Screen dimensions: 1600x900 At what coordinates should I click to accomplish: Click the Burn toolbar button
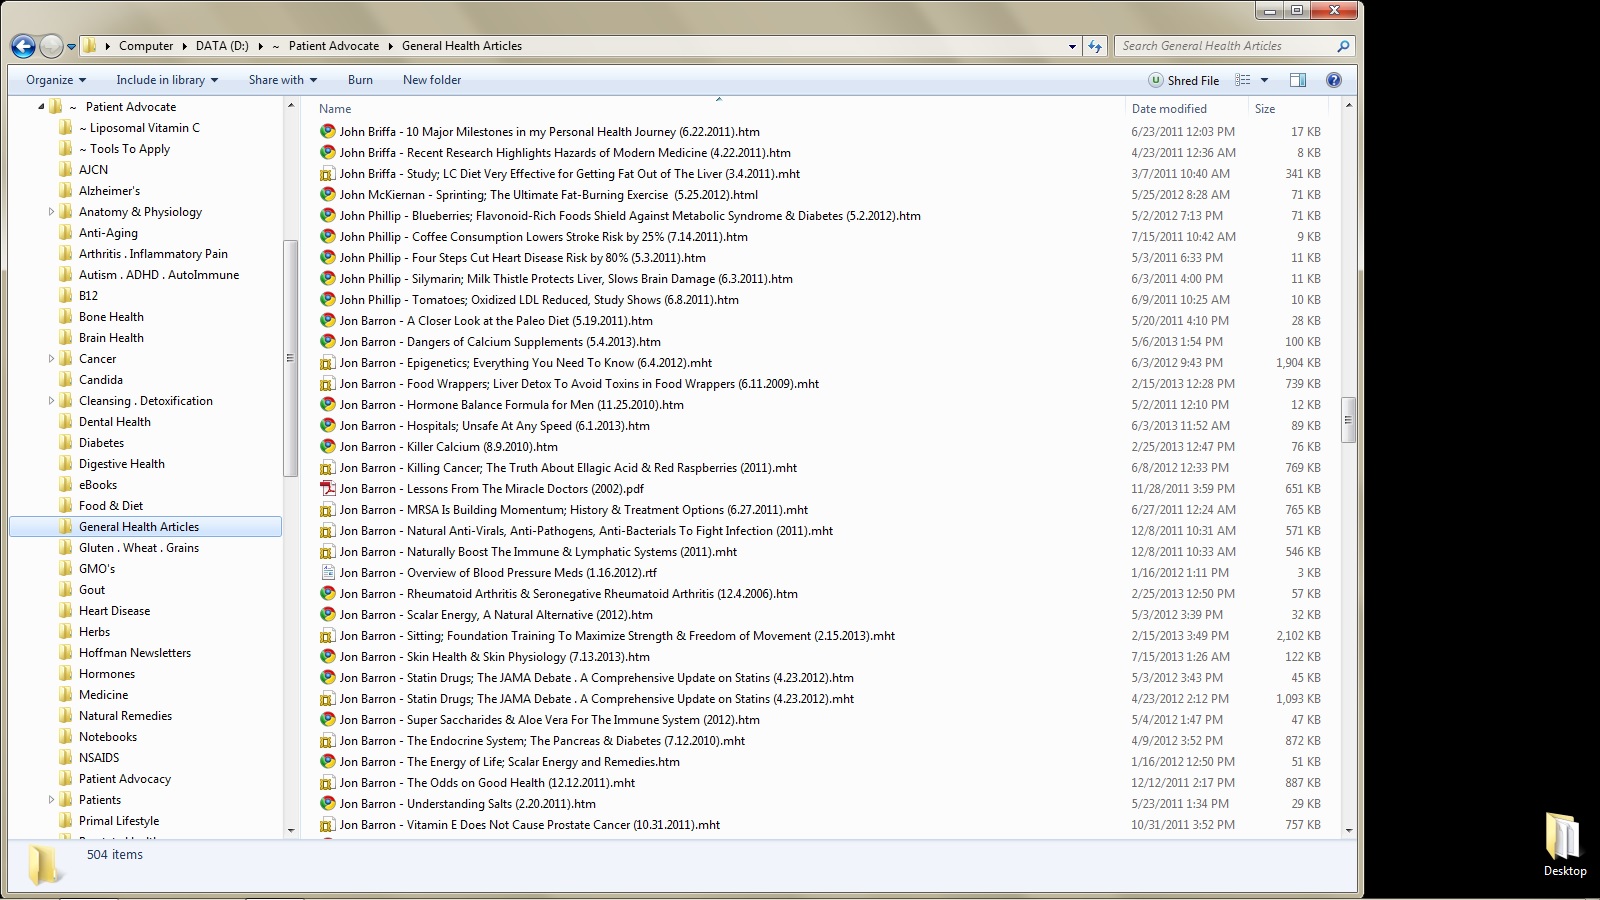(x=360, y=80)
